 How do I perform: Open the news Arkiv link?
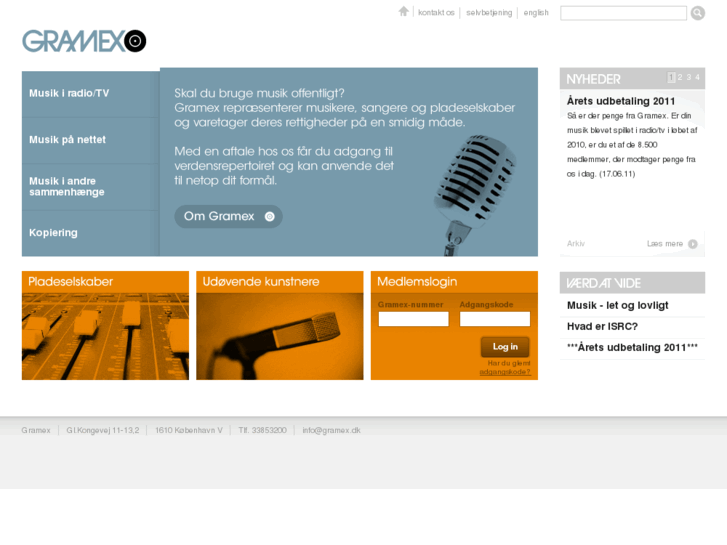click(x=576, y=244)
